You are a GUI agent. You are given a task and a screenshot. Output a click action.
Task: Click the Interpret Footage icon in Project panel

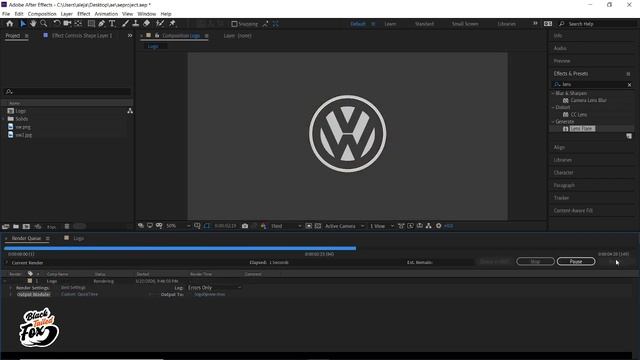pos(5,227)
